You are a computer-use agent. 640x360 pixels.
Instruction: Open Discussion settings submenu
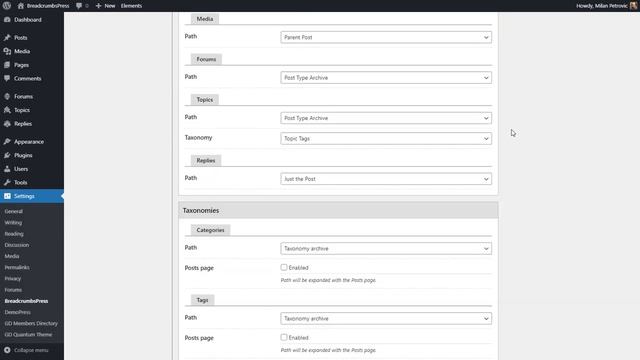pyautogui.click(x=17, y=245)
